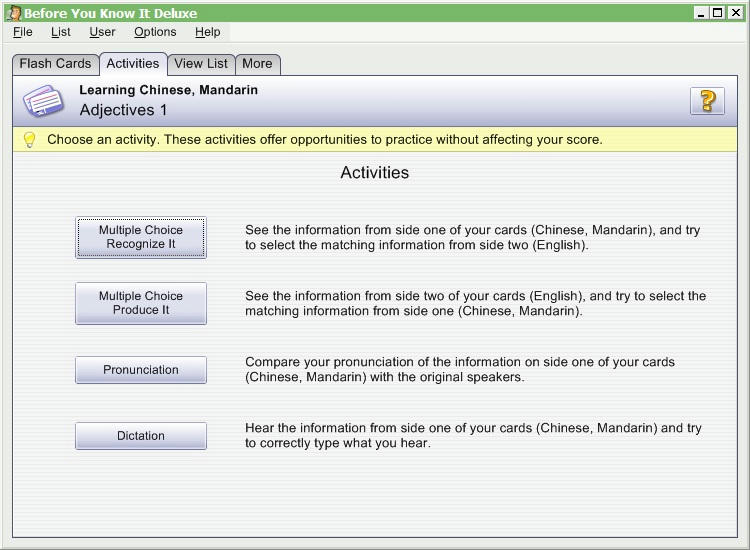The height and width of the screenshot is (550, 750).
Task: Click 'Learning Chinese, Mandarin' heading text
Action: coord(168,90)
